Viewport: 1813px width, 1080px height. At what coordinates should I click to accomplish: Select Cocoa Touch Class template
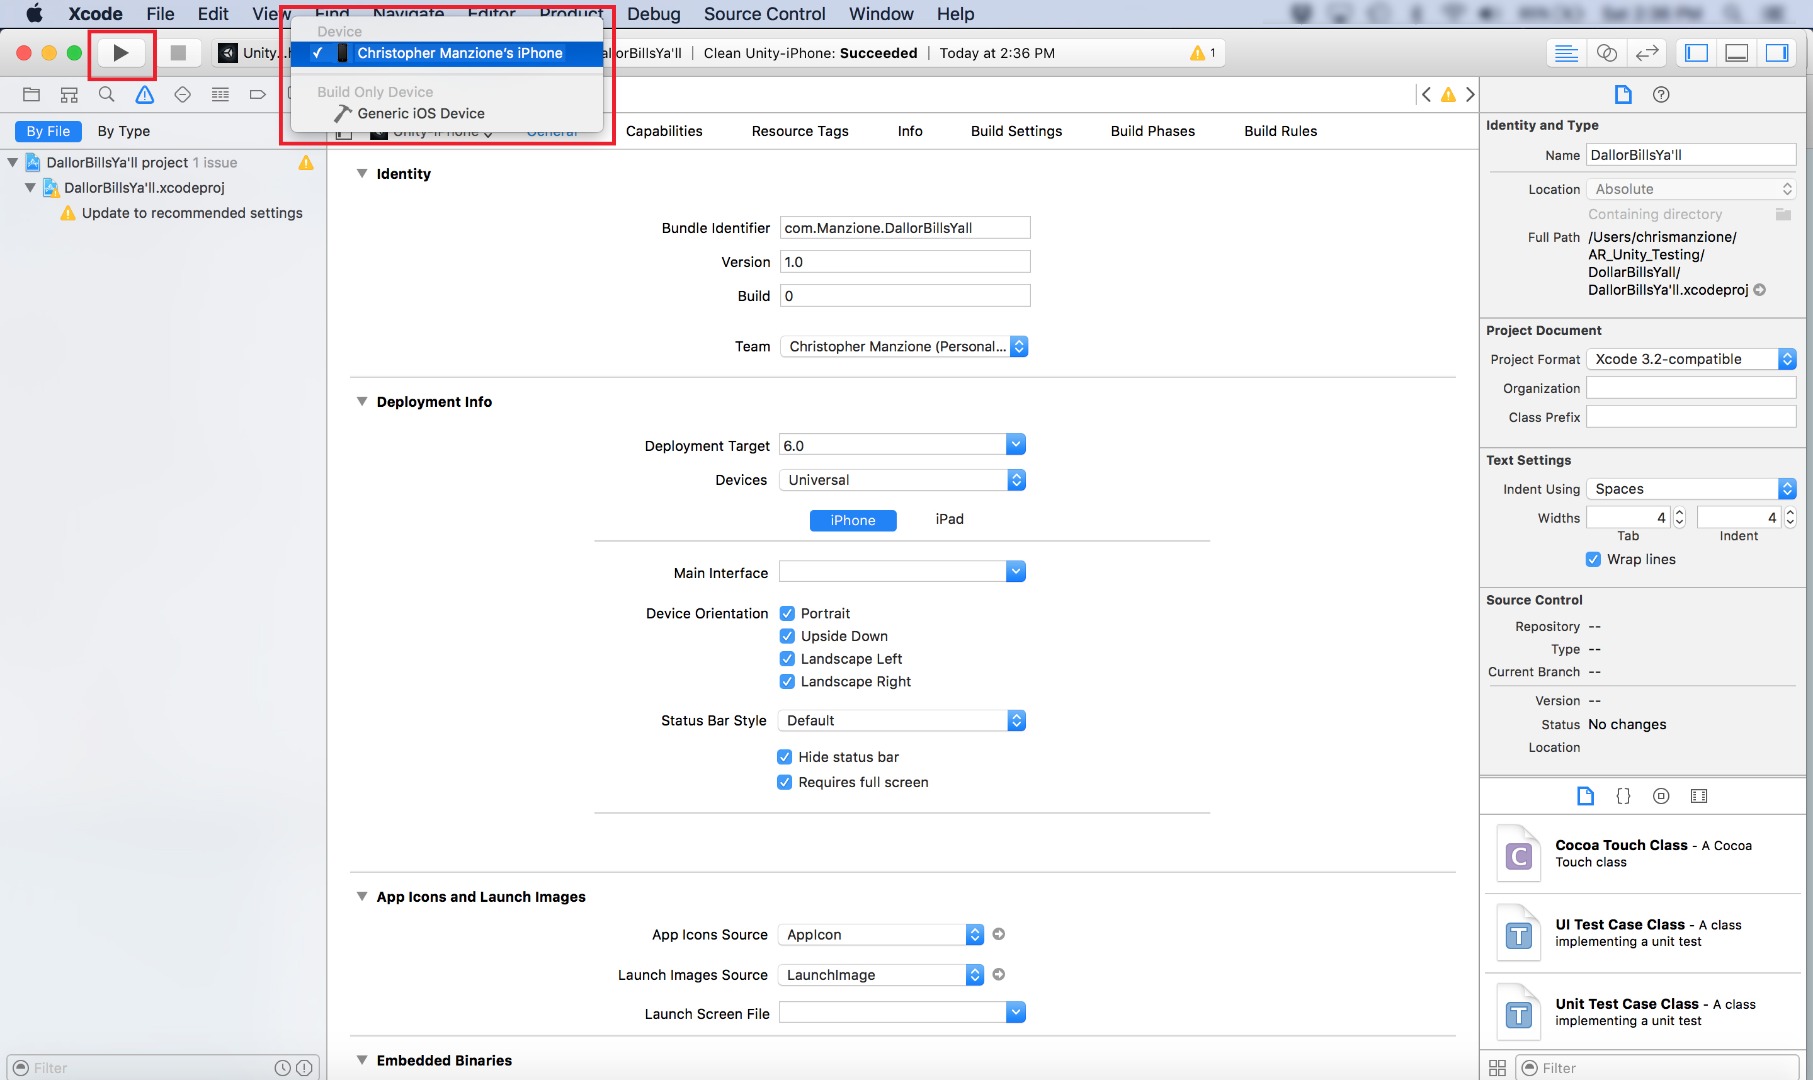pyautogui.click(x=1644, y=854)
